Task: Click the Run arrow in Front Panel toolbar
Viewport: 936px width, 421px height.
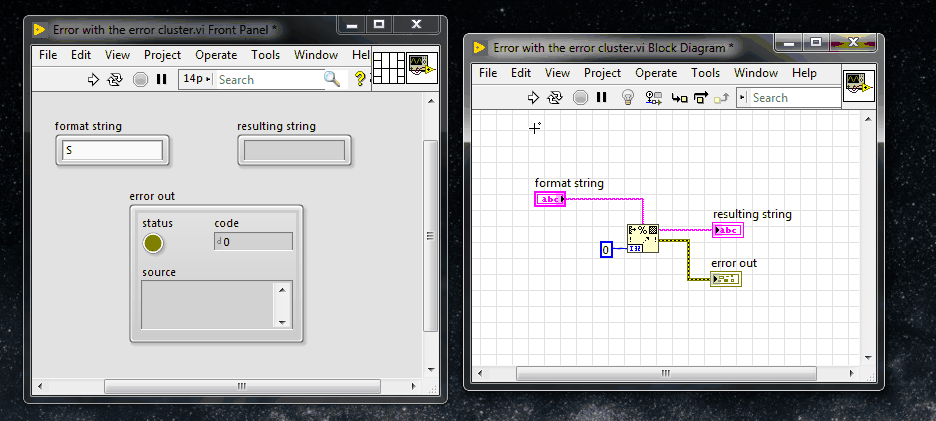Action: [x=93, y=79]
